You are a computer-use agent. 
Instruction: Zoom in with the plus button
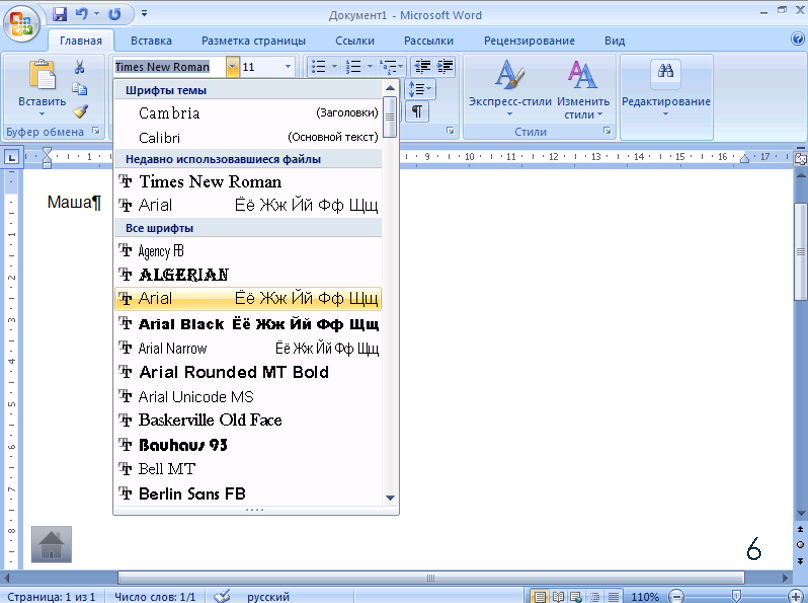point(796,597)
